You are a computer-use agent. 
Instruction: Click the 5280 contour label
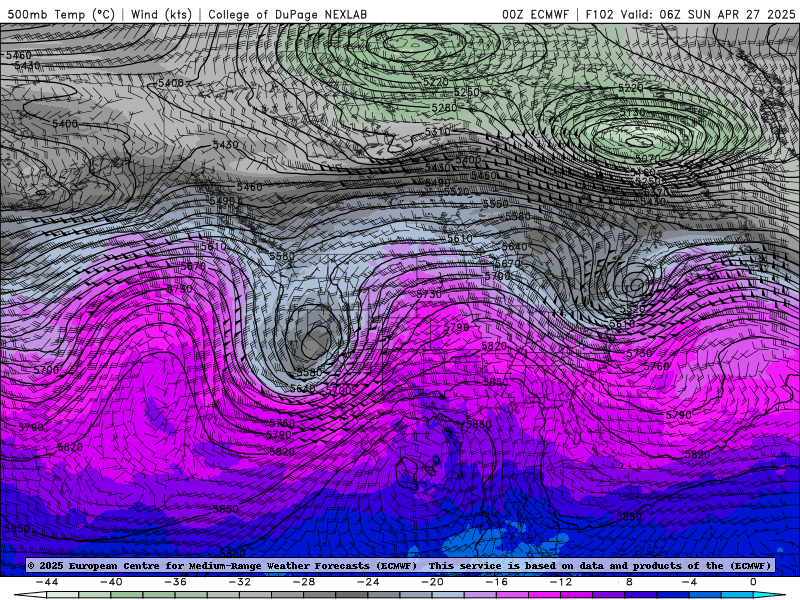(444, 108)
